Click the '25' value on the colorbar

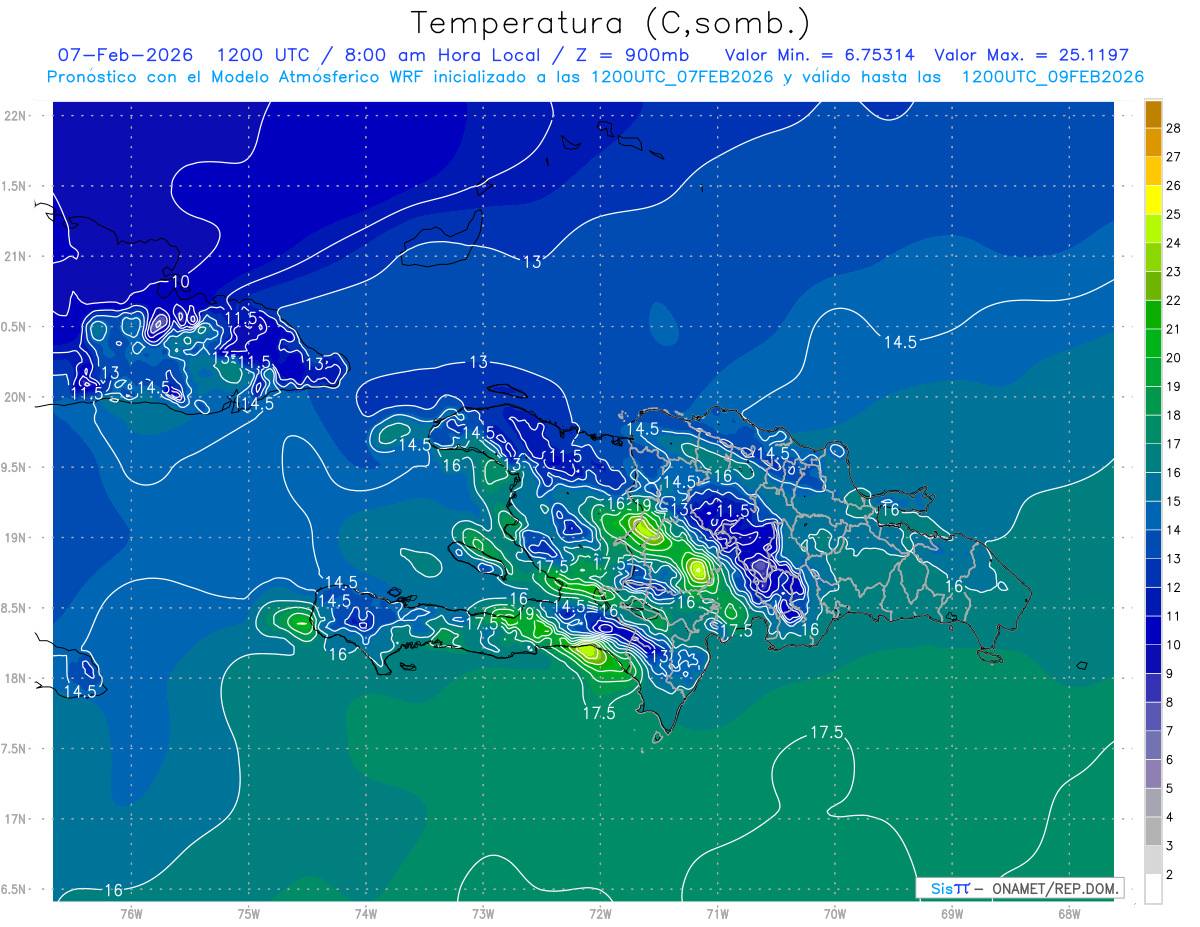pos(1174,213)
